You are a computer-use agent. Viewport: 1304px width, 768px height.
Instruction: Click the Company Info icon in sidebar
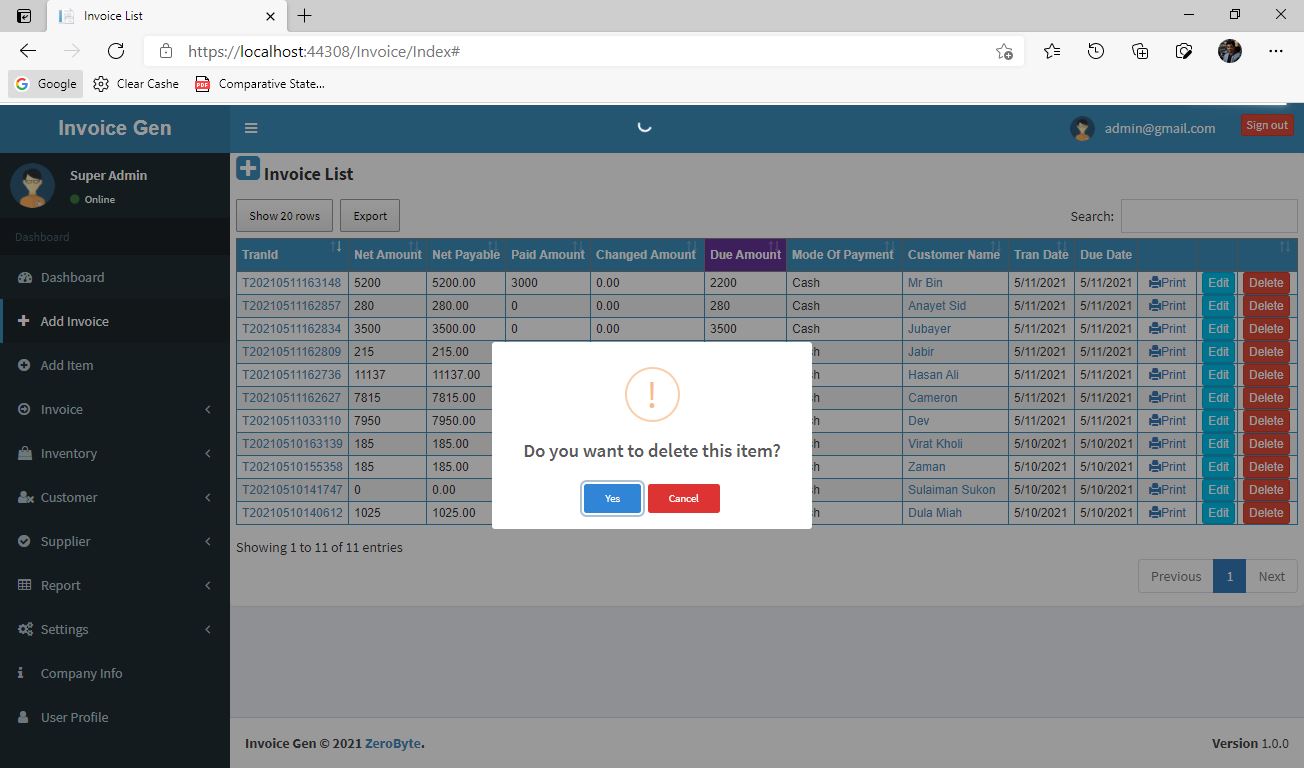23,673
